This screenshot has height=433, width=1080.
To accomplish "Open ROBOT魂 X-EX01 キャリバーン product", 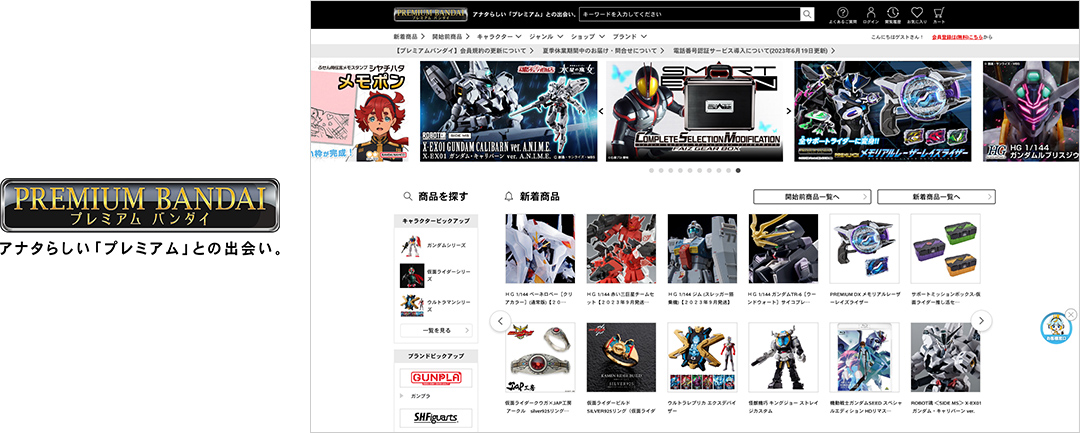I will click(x=945, y=357).
